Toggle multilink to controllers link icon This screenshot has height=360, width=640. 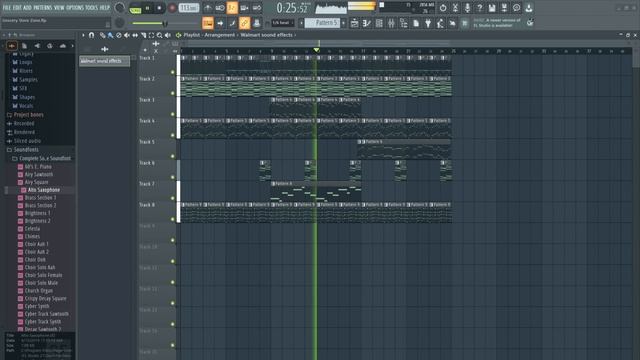click(244, 23)
